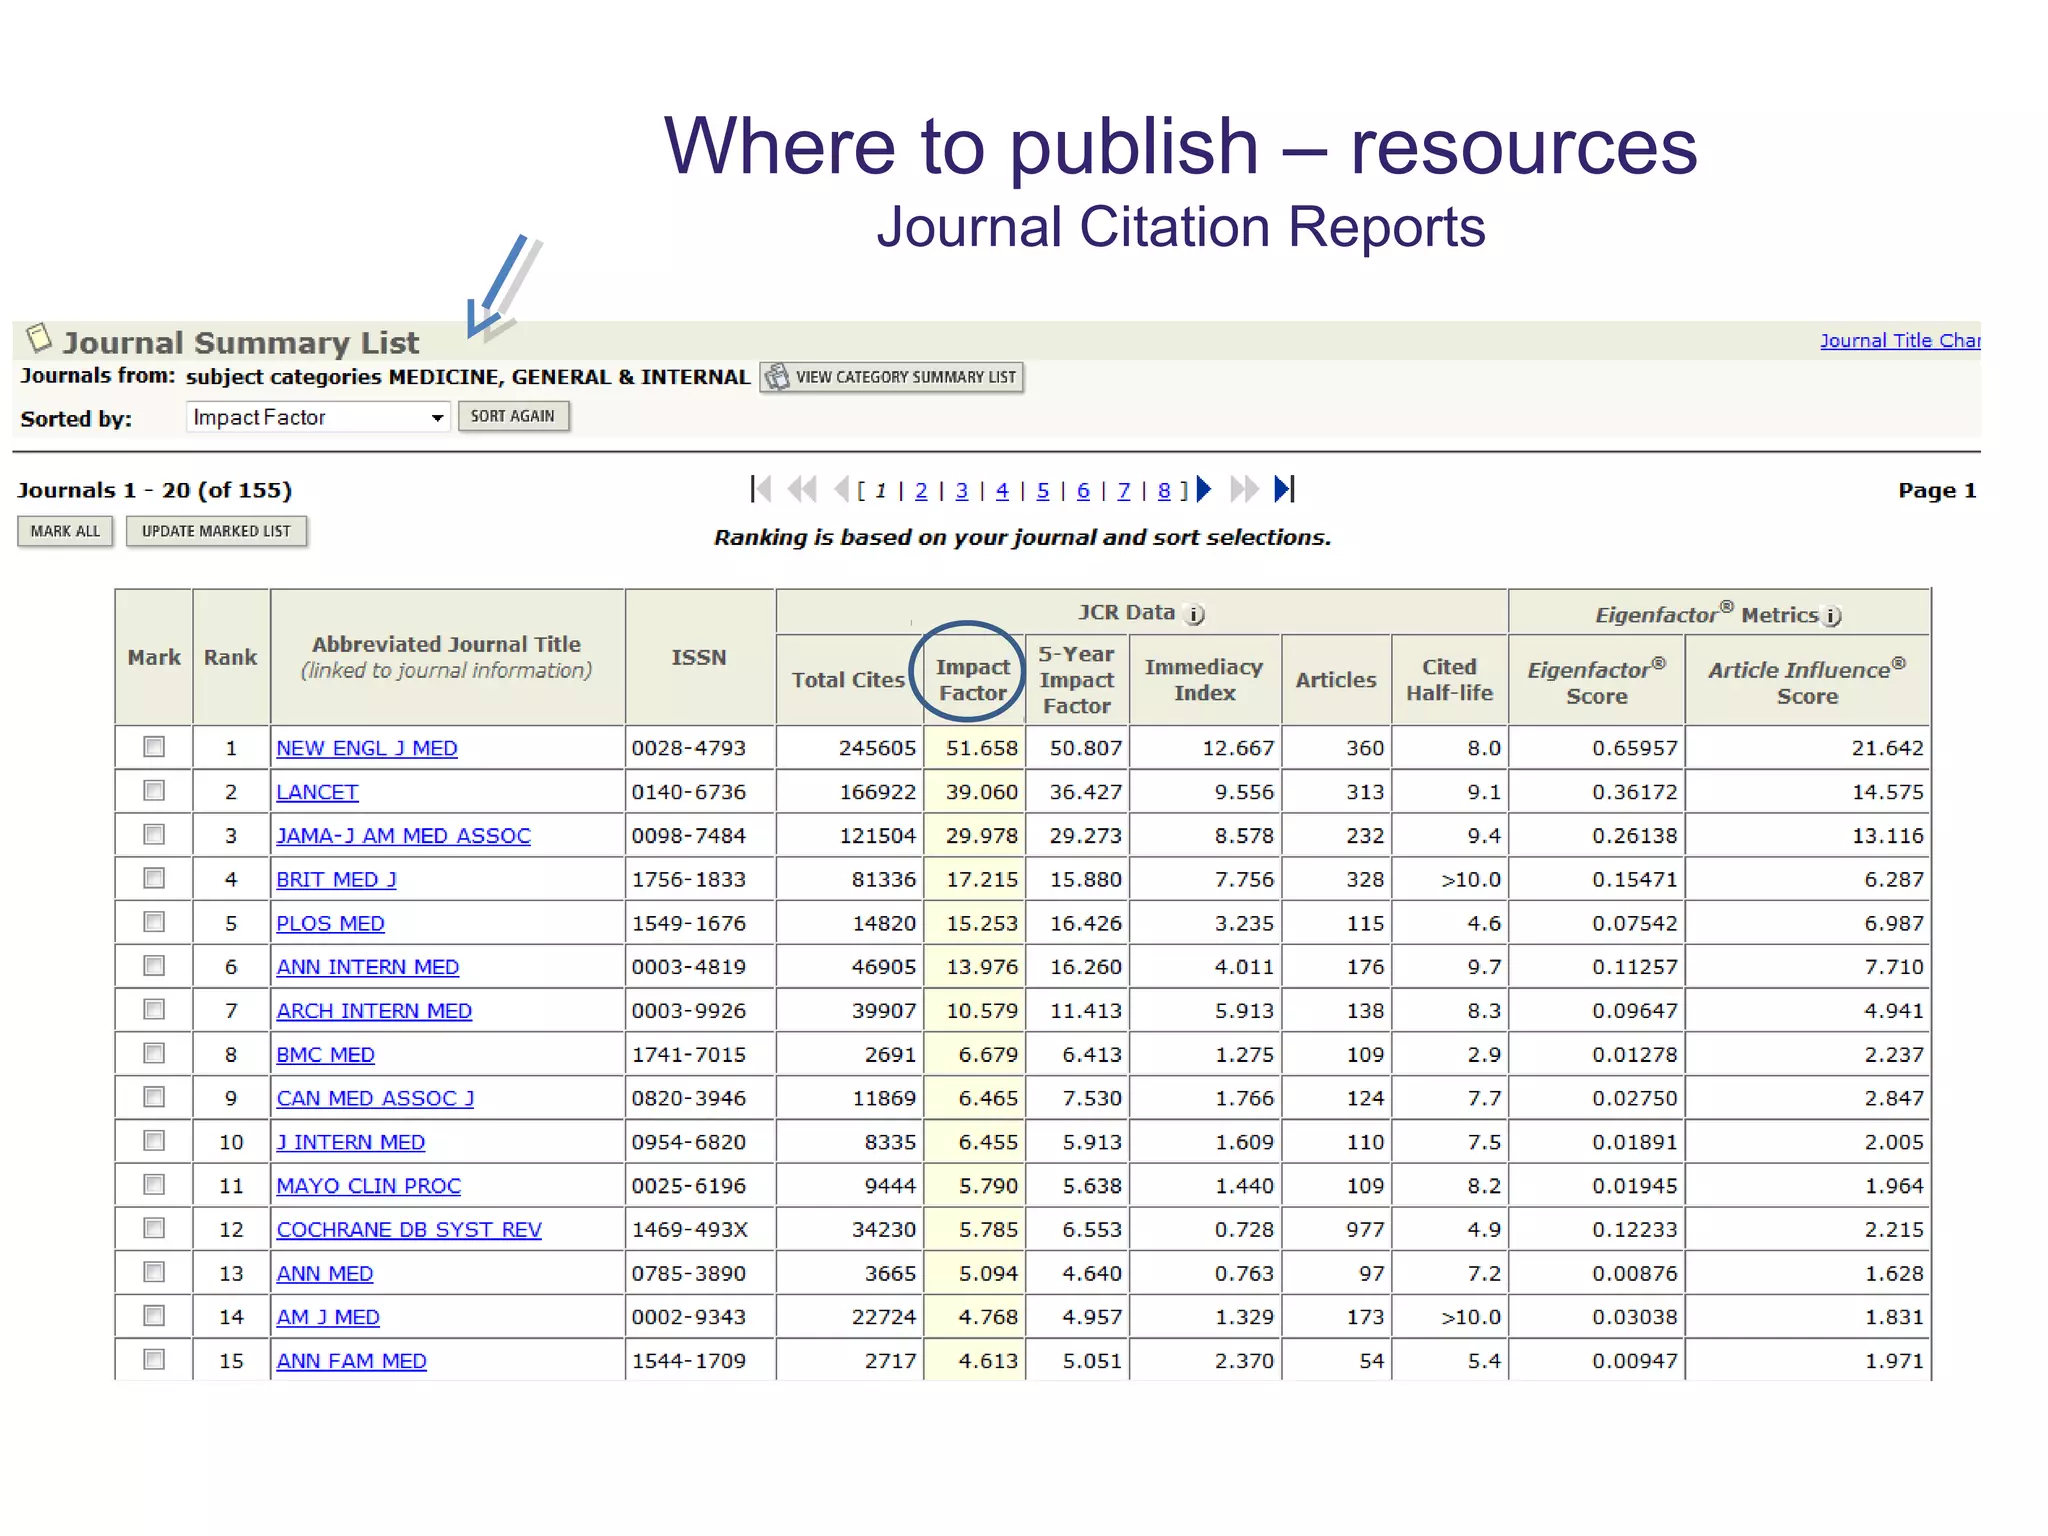Click the Total Cites column header
2048x1536 pixels.
[x=848, y=680]
